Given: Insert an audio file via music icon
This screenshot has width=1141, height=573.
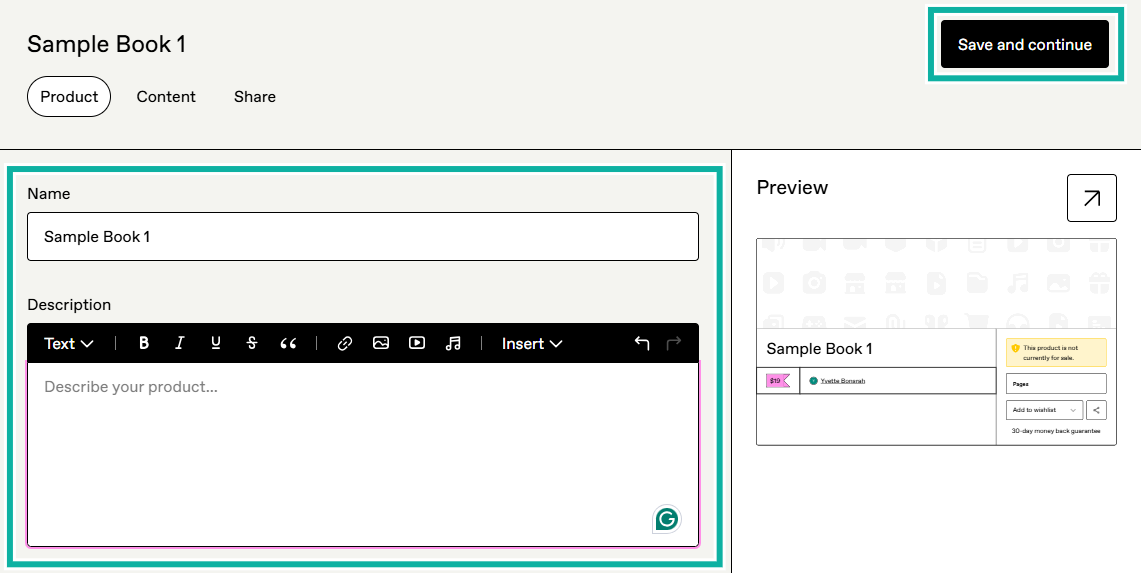Looking at the screenshot, I should 453,343.
